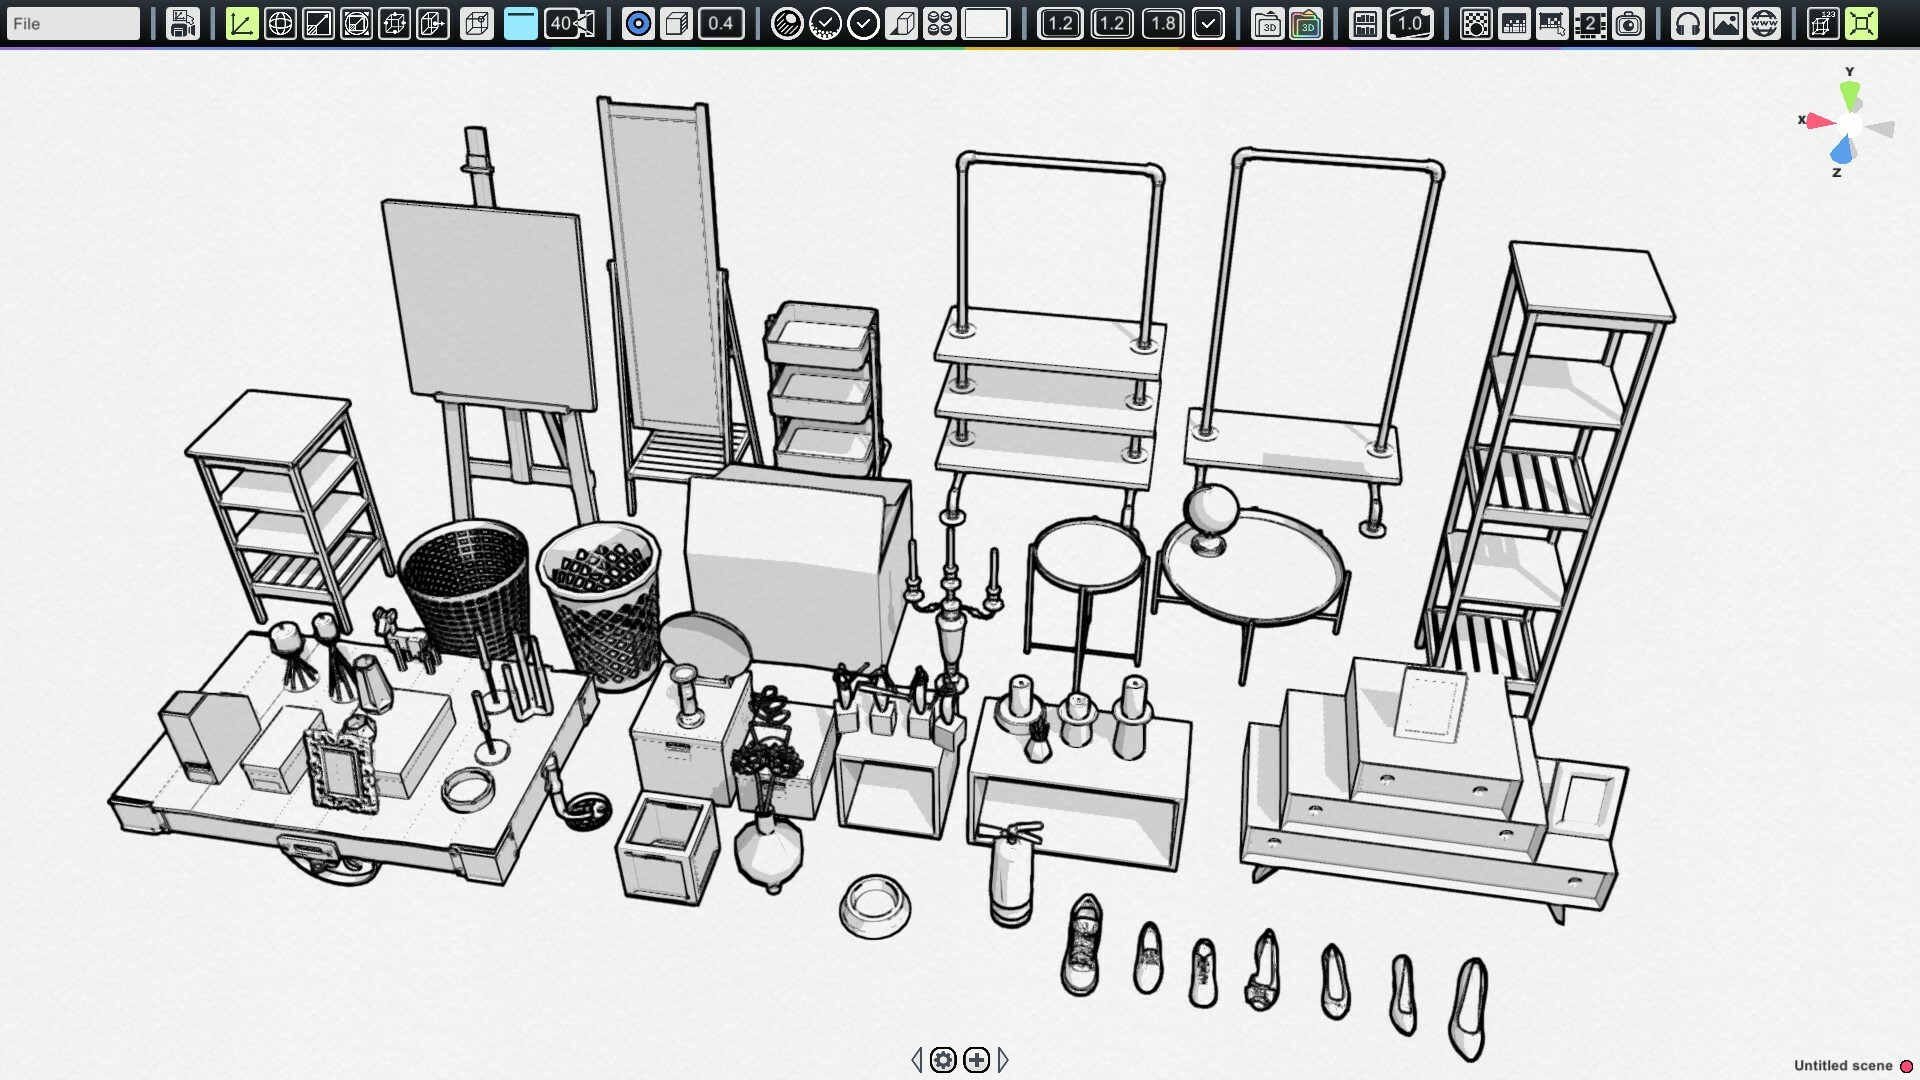Click the right arrow near the bottom gear
The height and width of the screenshot is (1080, 1920).
tap(1003, 1060)
